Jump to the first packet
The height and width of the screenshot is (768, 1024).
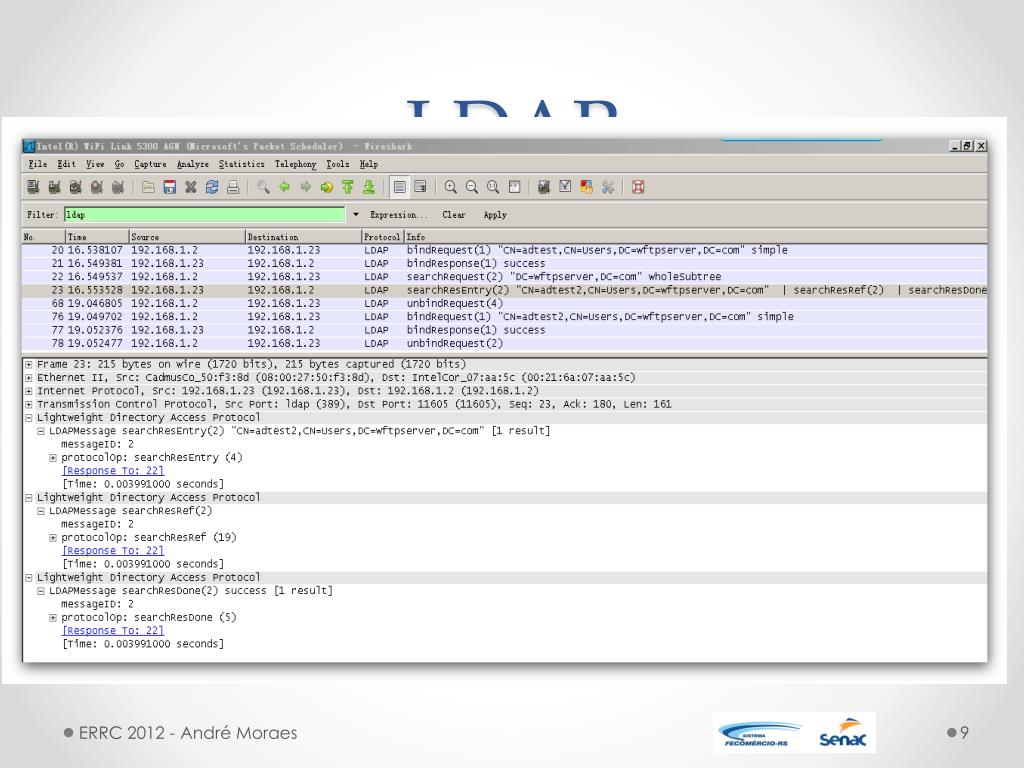point(347,187)
